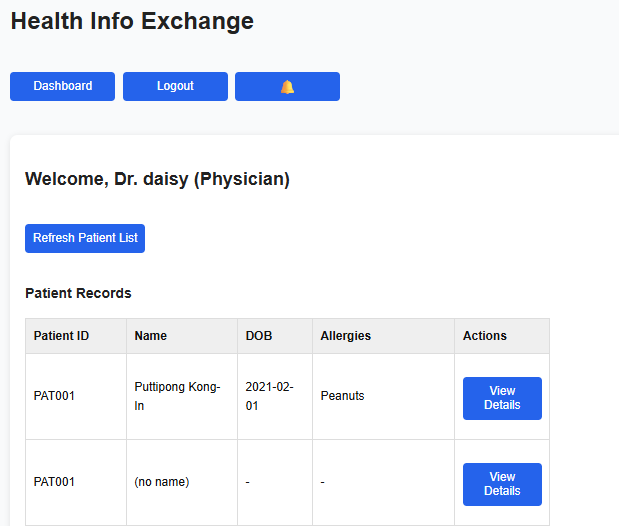Click the Patient ID column header
The width and height of the screenshot is (619, 526).
coord(61,336)
